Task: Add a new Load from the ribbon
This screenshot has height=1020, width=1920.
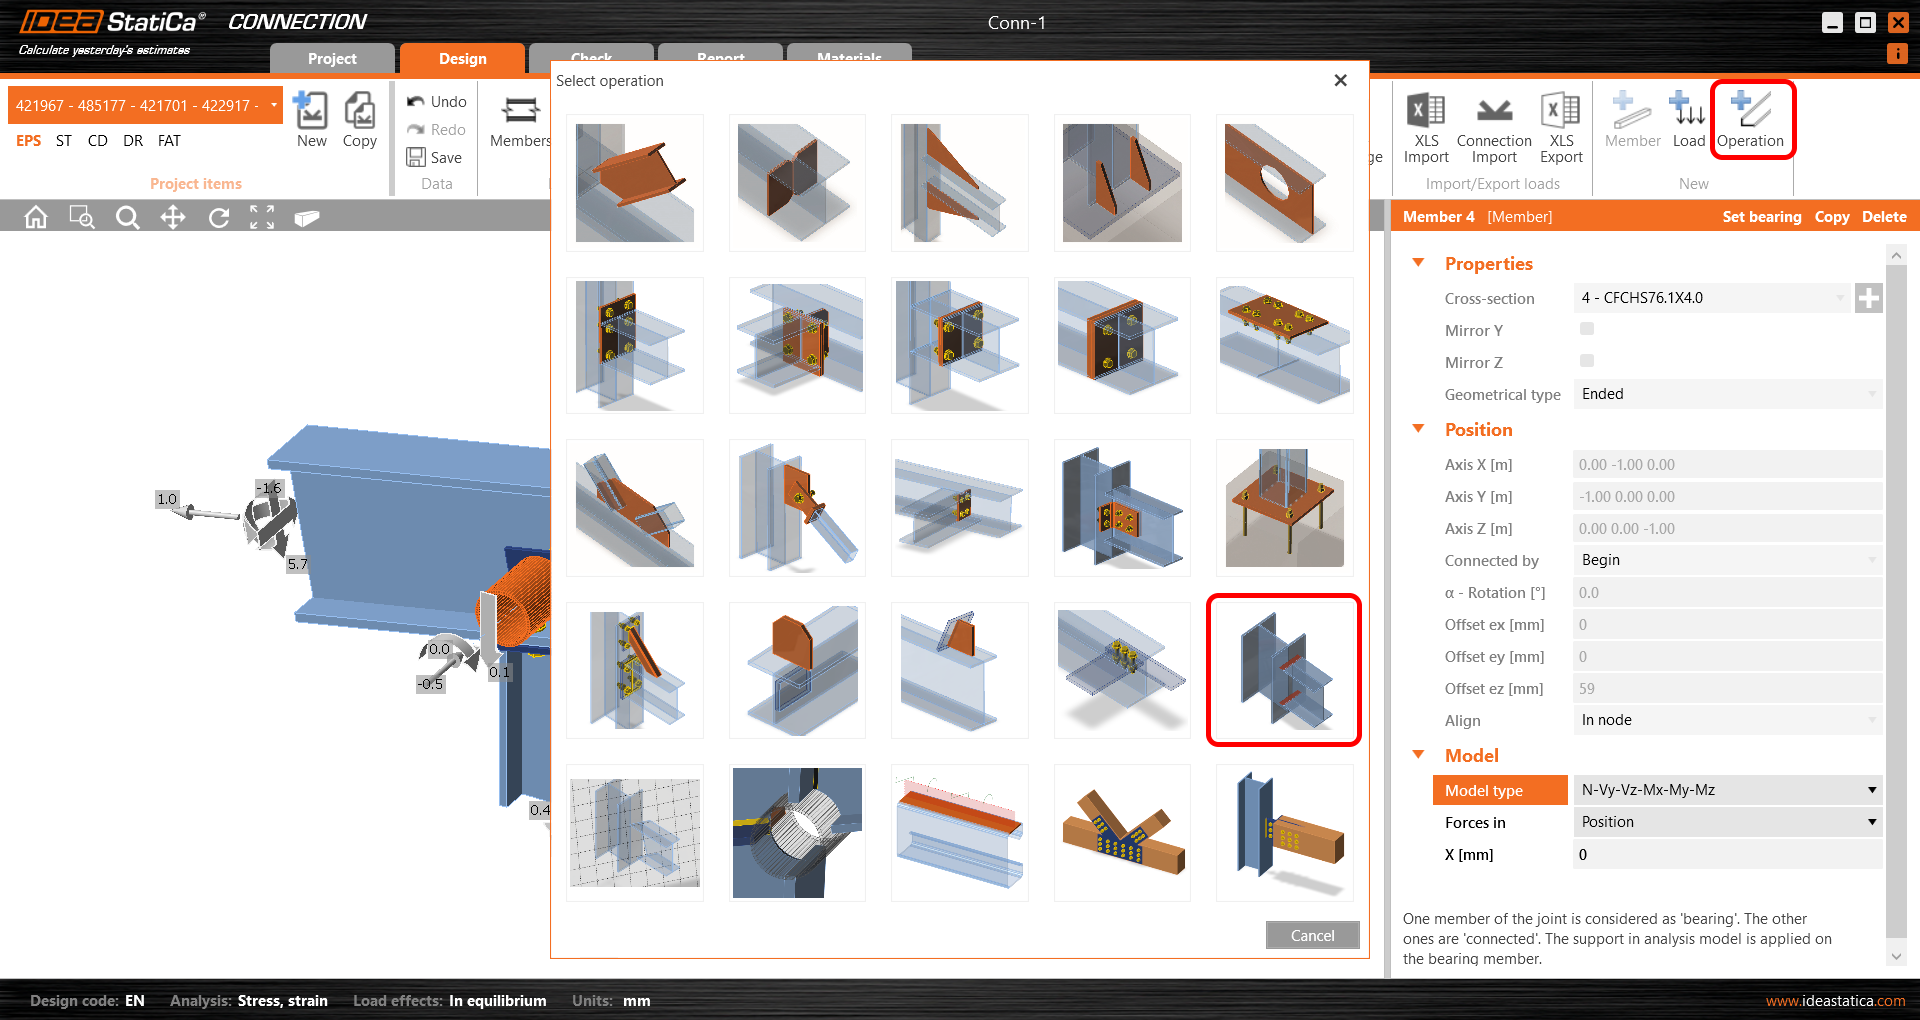Action: (1688, 120)
